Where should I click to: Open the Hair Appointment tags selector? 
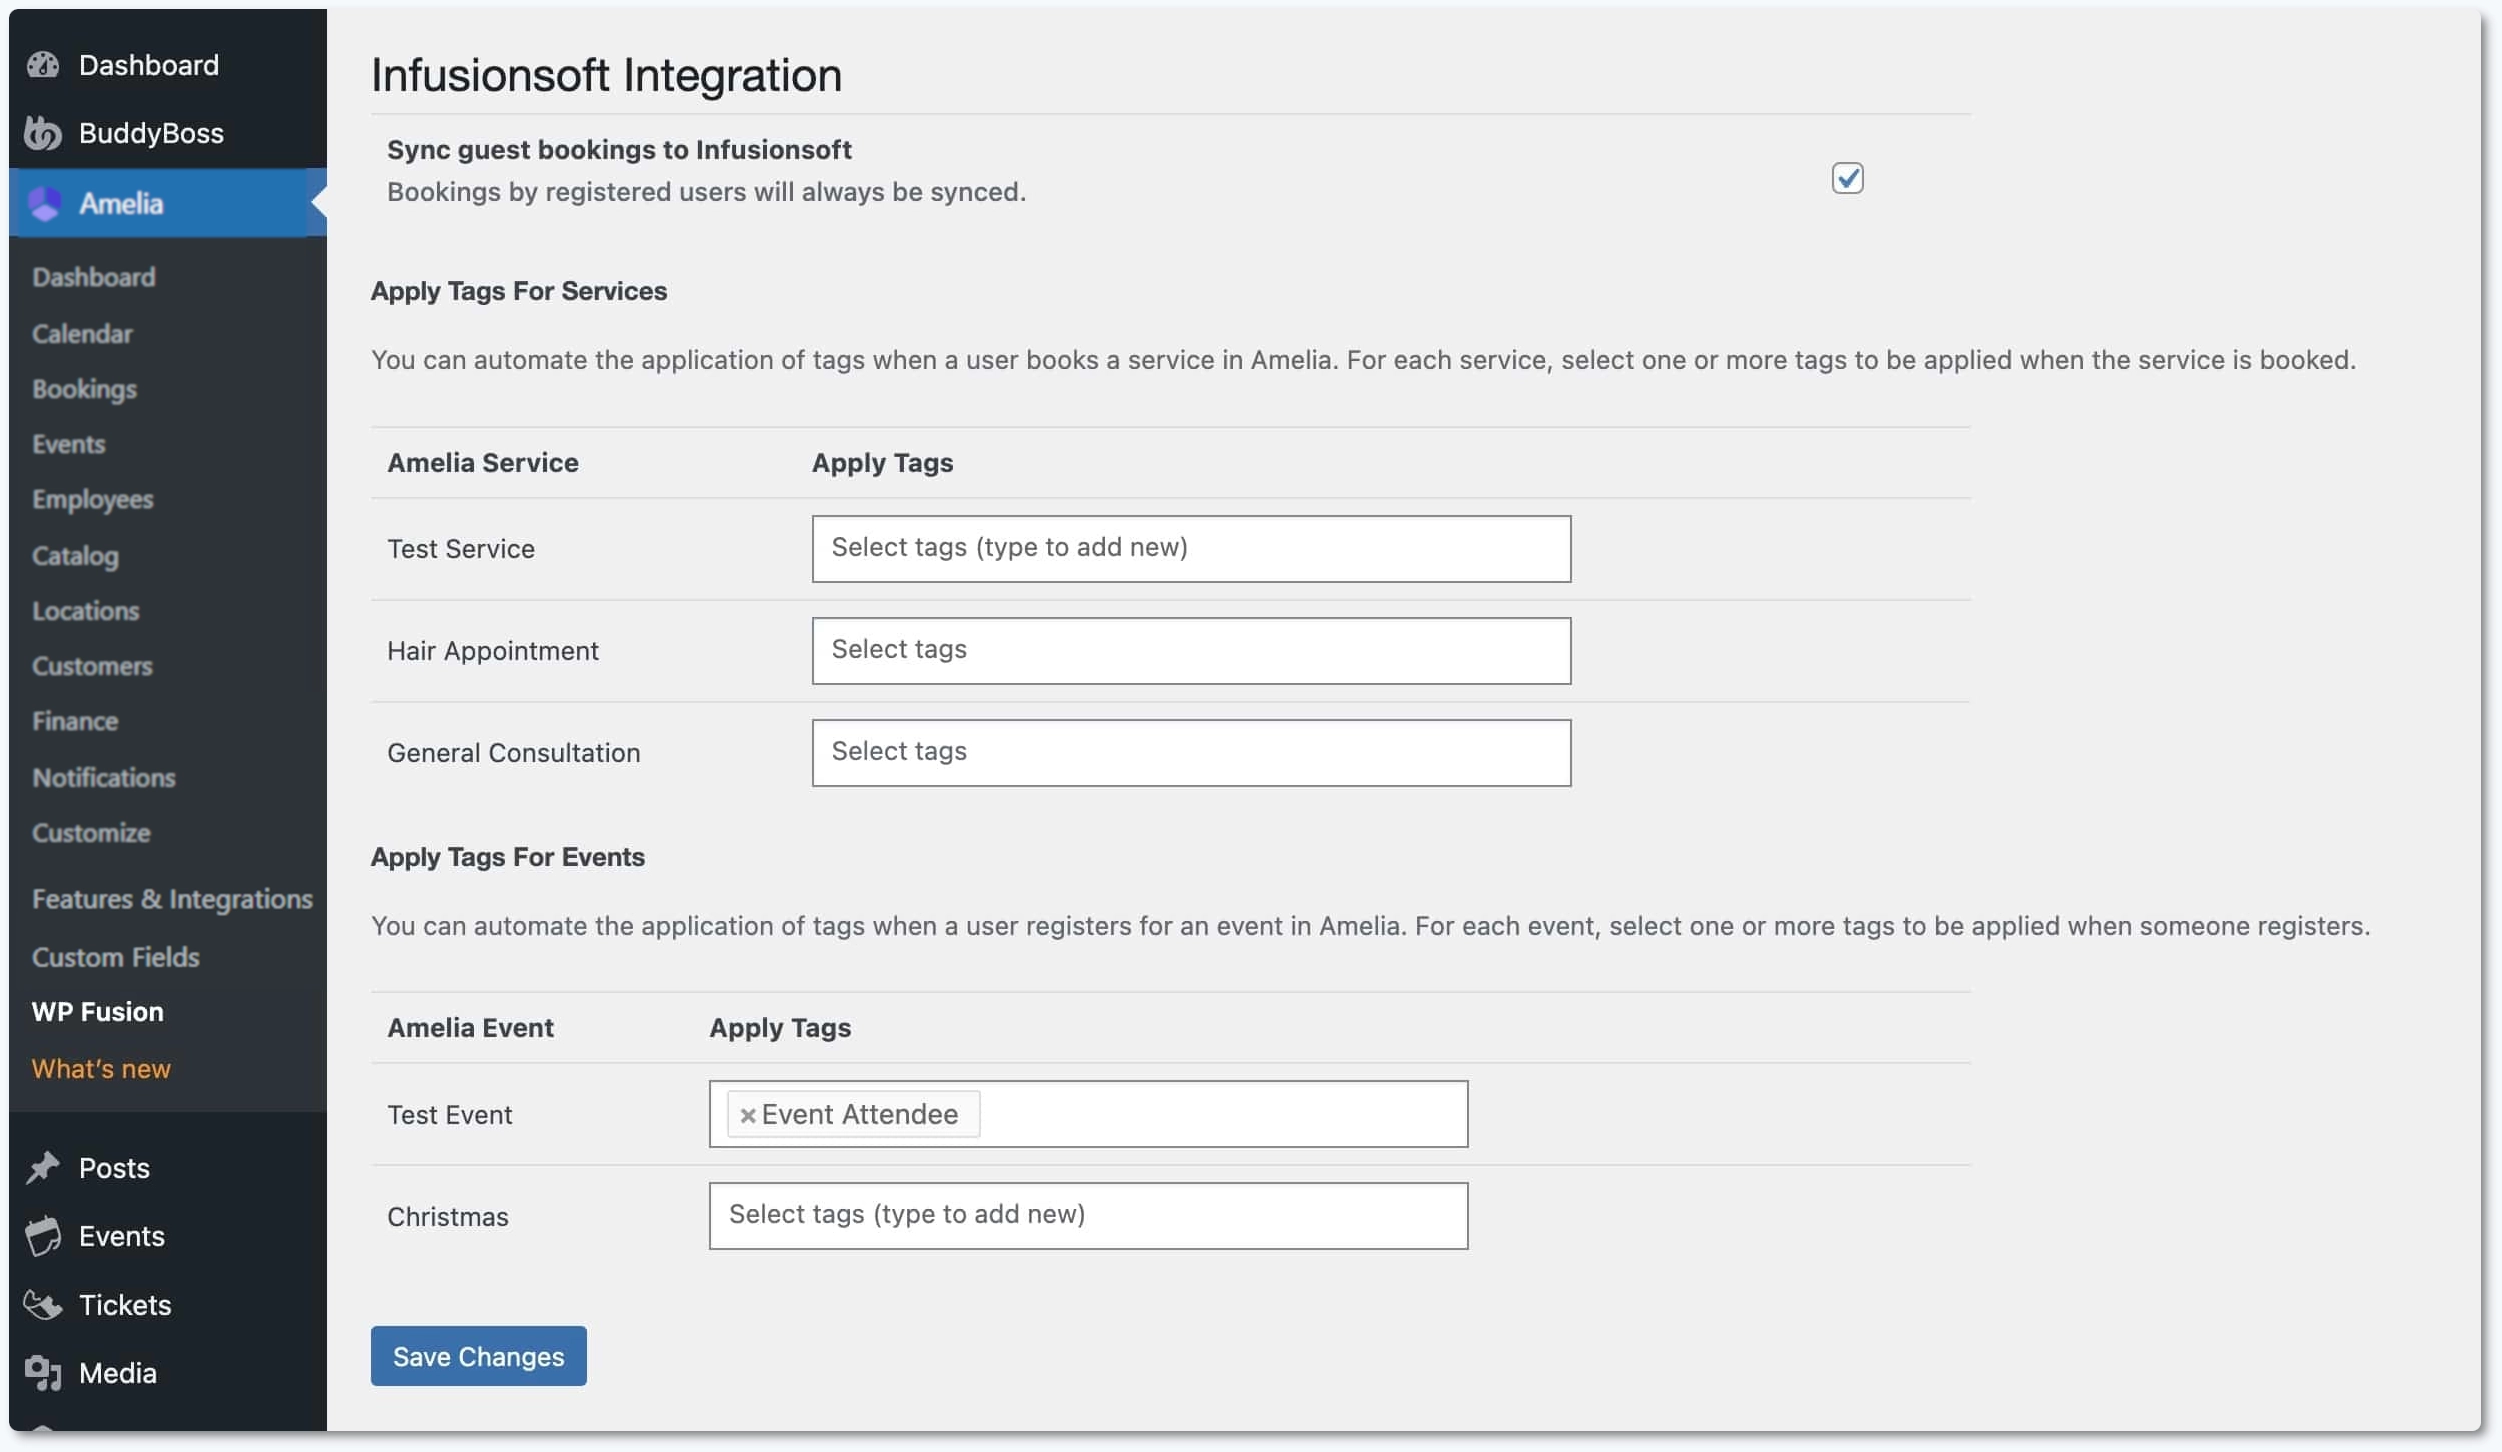[x=1190, y=650]
